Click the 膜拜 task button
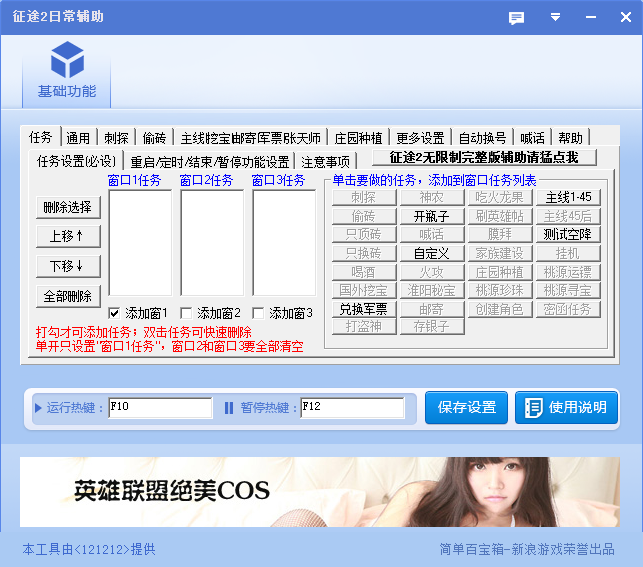This screenshot has width=643, height=567. pos(500,235)
